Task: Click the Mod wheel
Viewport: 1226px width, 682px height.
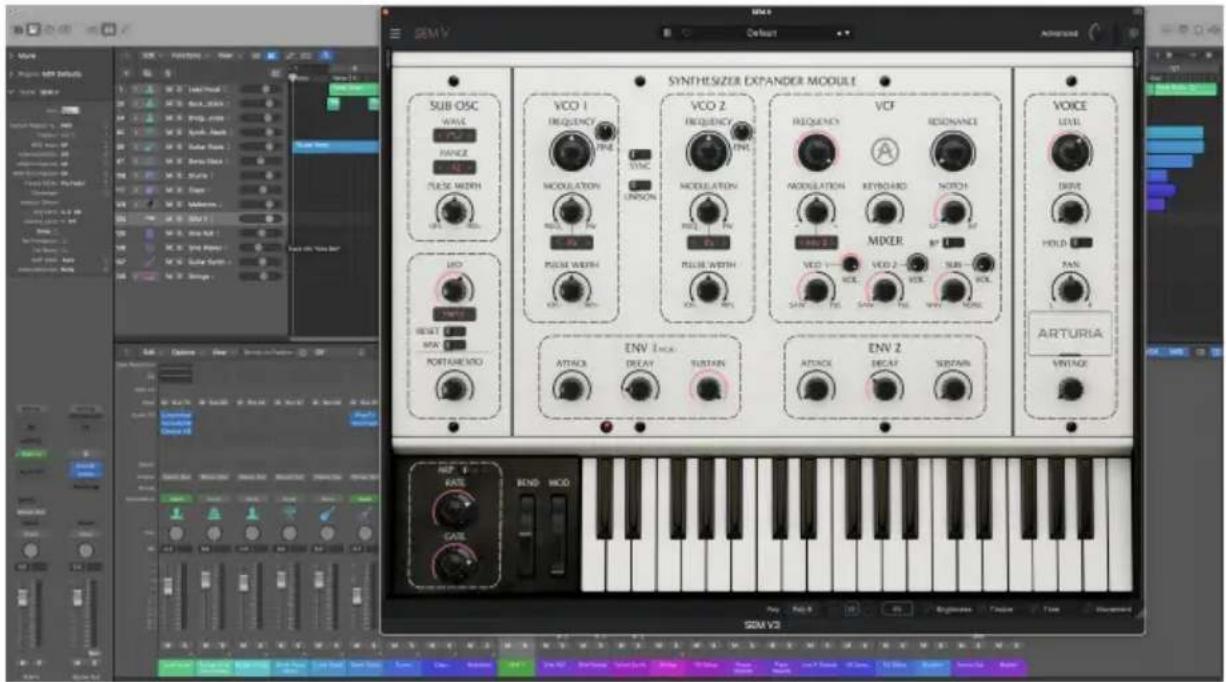Action: click(558, 534)
